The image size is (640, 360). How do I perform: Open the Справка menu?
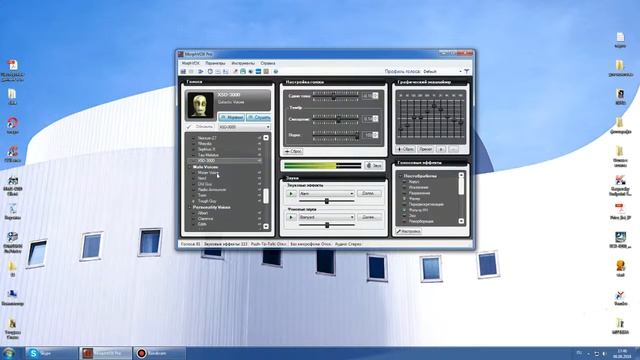coord(268,63)
